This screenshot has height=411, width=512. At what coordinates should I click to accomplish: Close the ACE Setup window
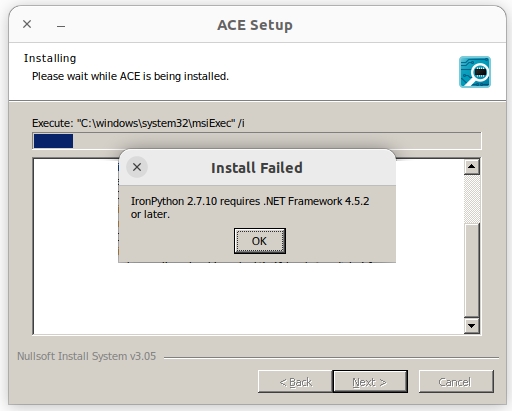click(x=27, y=24)
